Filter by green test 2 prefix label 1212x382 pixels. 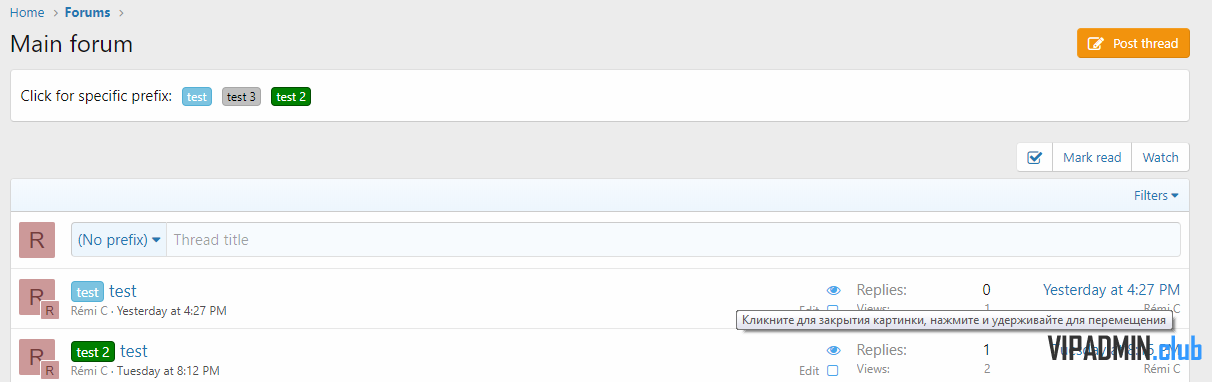(291, 97)
